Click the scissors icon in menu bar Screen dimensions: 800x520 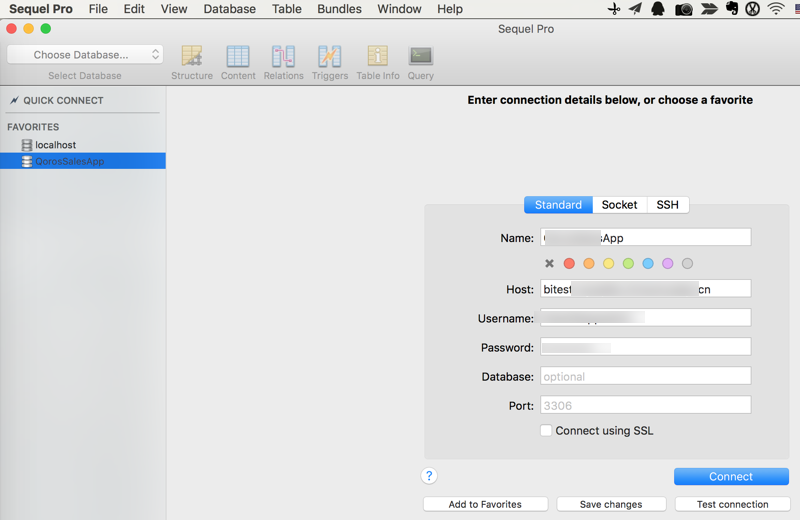coord(614,9)
